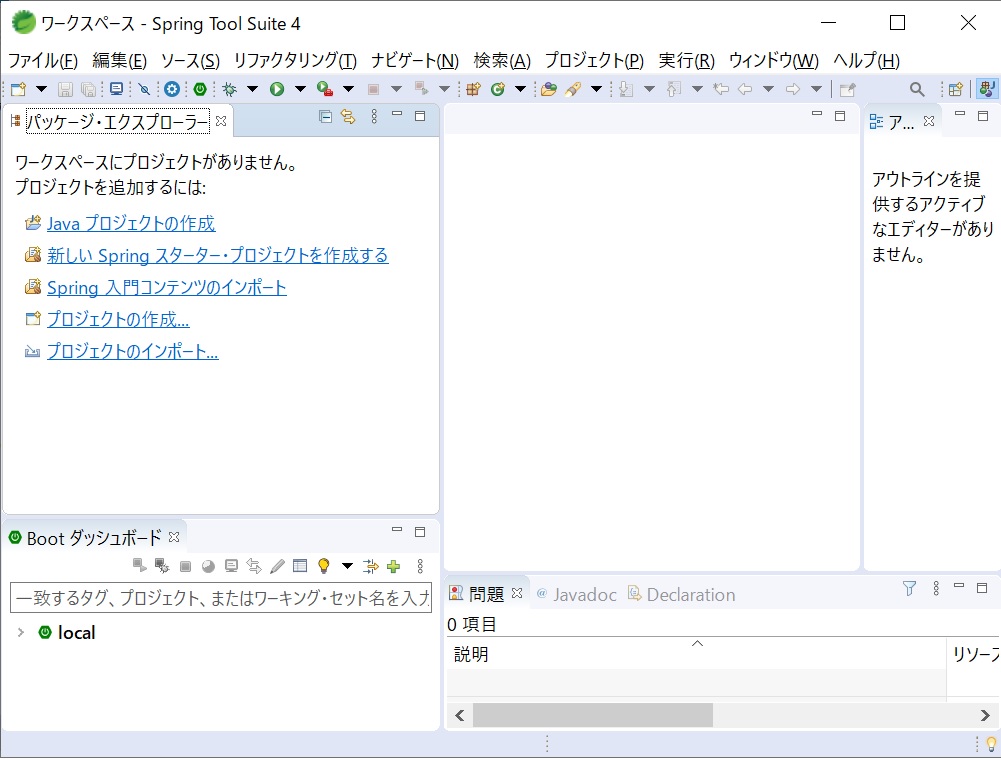
Task: Open dropdown arrow next to Boot Dashboard lightbulb
Action: coord(347,566)
